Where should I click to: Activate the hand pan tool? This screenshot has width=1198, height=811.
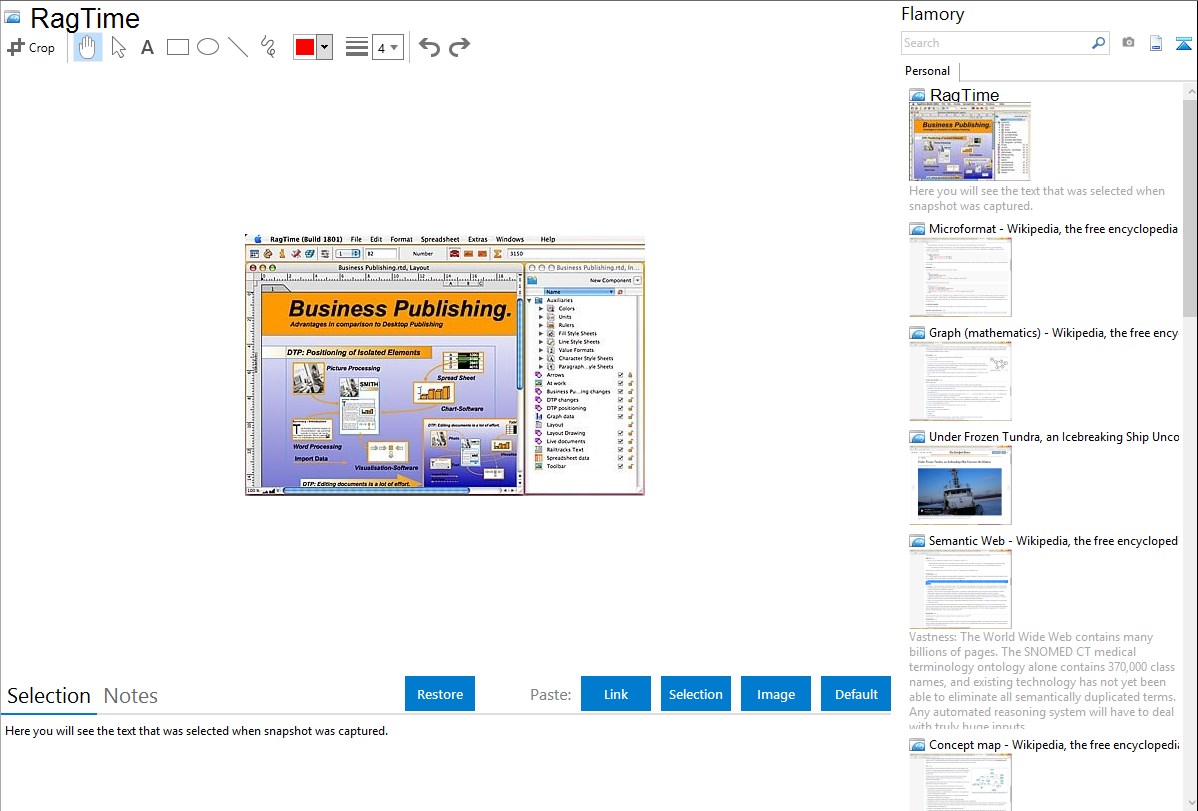click(x=88, y=47)
